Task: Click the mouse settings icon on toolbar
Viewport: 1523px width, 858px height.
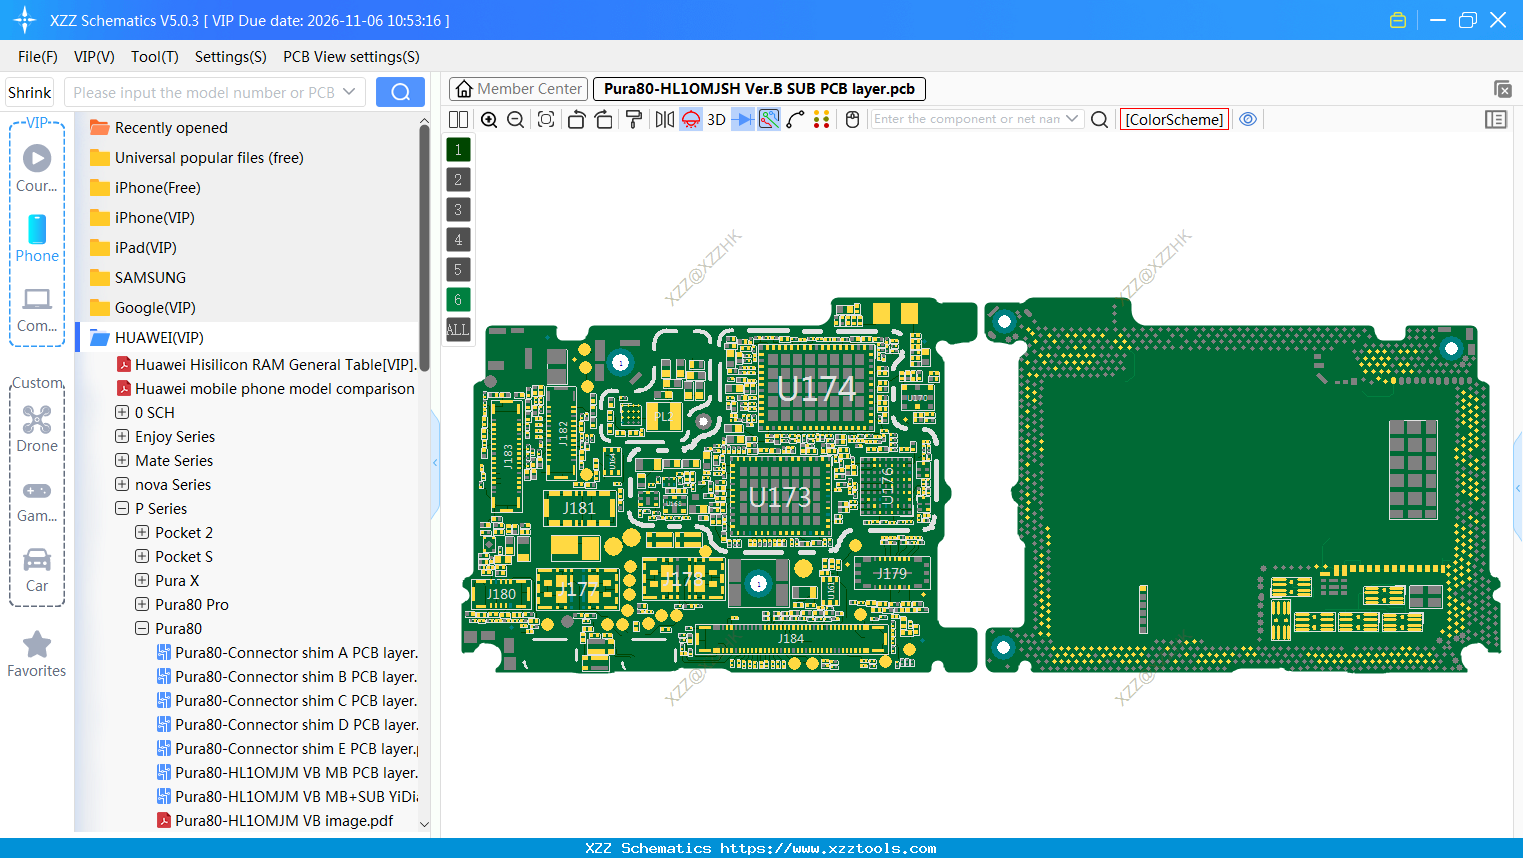Action: (851, 119)
